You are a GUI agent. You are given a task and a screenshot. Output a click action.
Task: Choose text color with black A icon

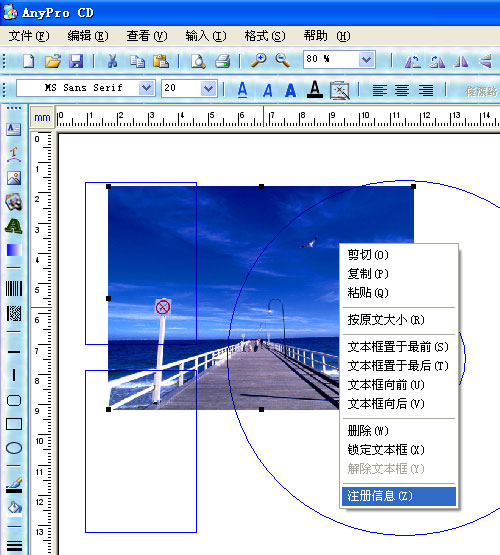coord(315,90)
